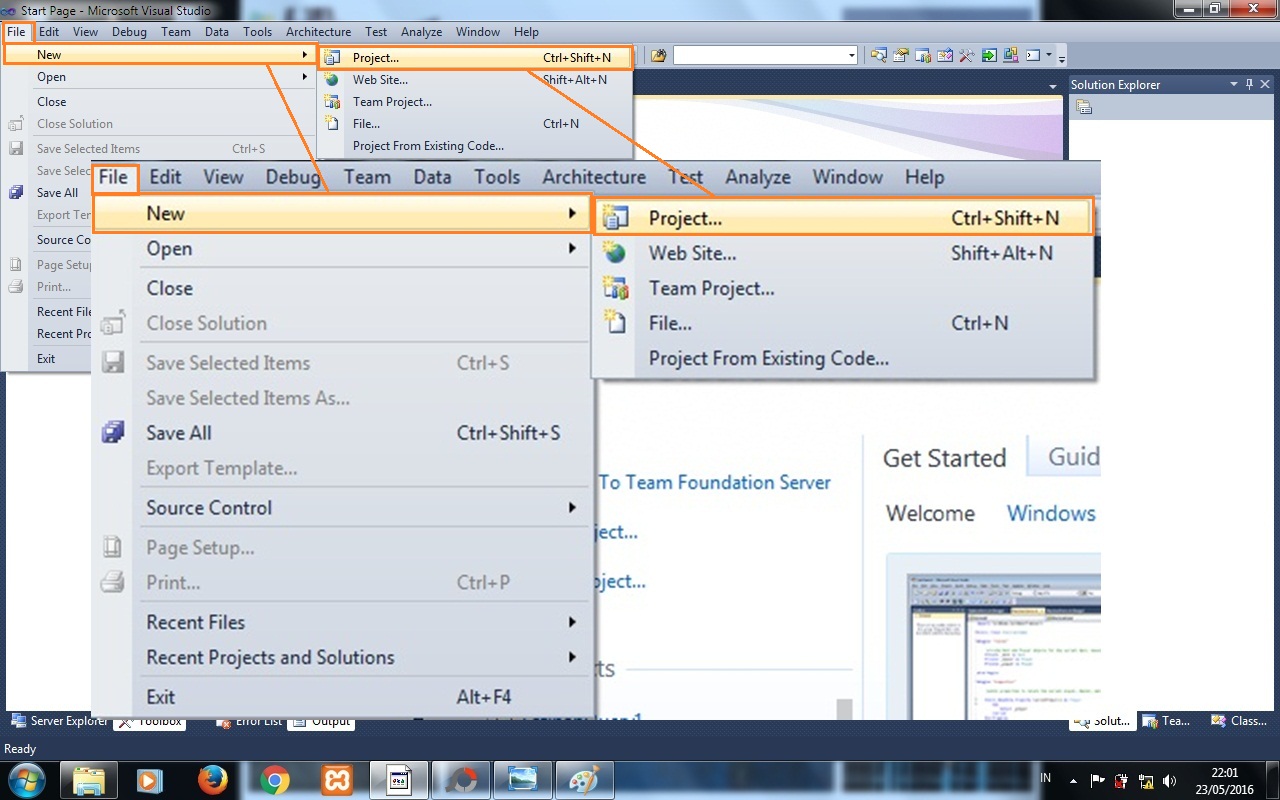Click the show hidden icons arrow in system tray
This screenshot has height=800, width=1280.
pos(1073,779)
